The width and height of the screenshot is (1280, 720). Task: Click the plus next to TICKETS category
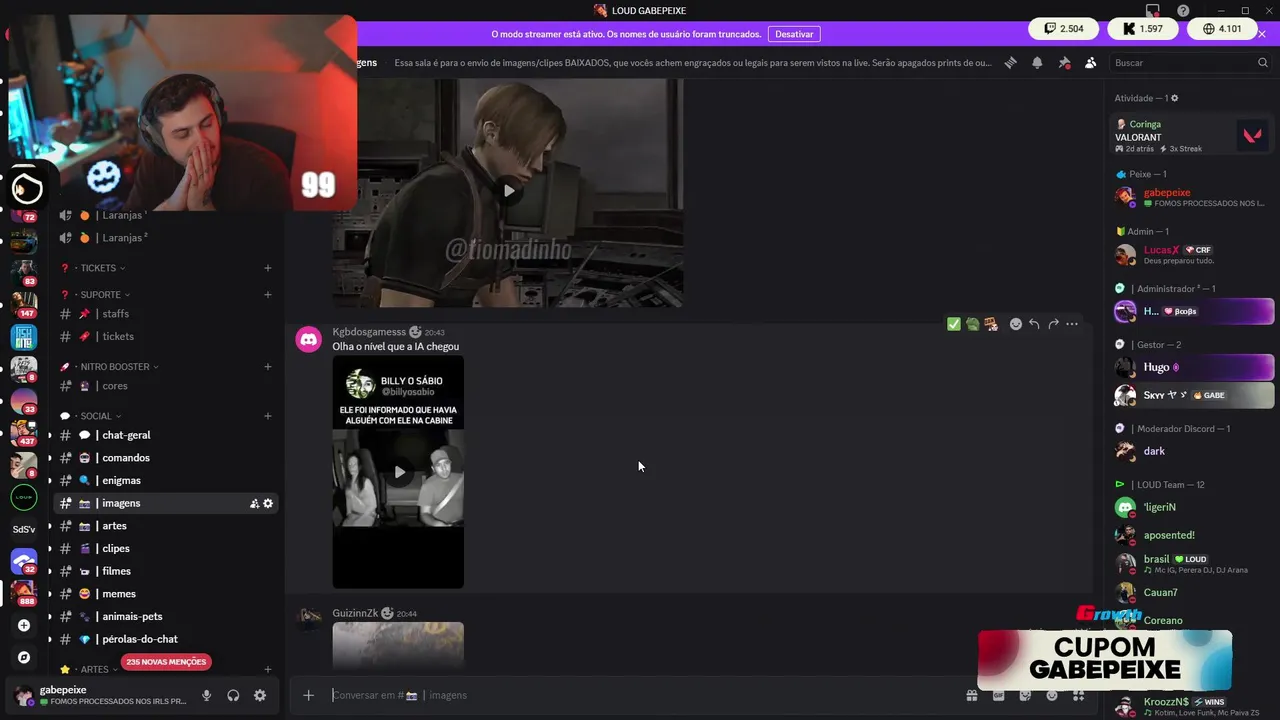point(267,268)
